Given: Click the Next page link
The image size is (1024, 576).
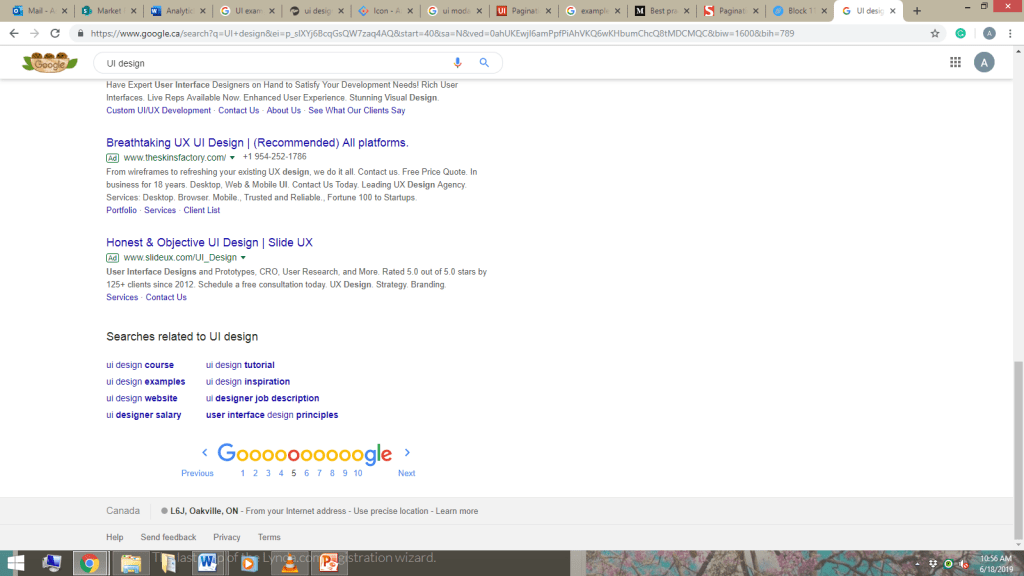Looking at the screenshot, I should pyautogui.click(x=406, y=473).
